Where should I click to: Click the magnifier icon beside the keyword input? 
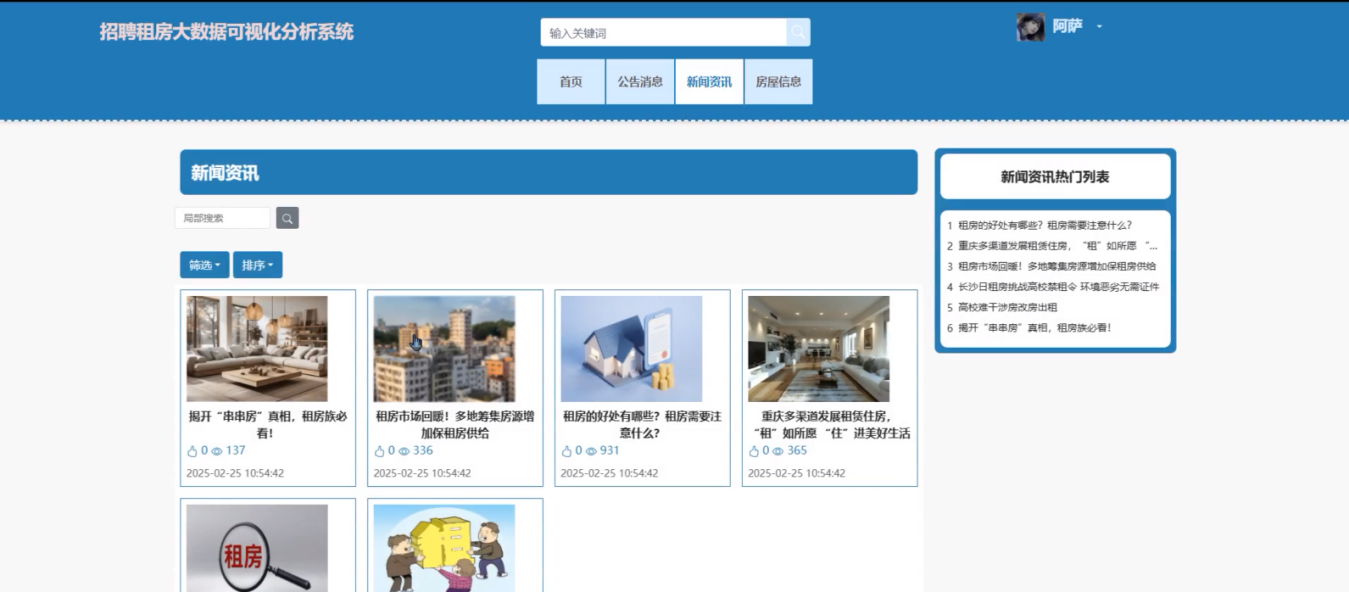coord(798,32)
